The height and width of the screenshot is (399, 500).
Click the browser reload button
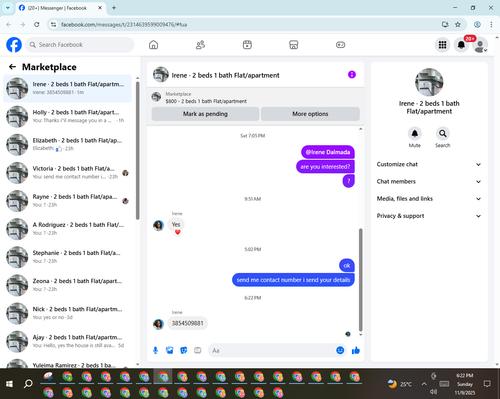coord(37,24)
